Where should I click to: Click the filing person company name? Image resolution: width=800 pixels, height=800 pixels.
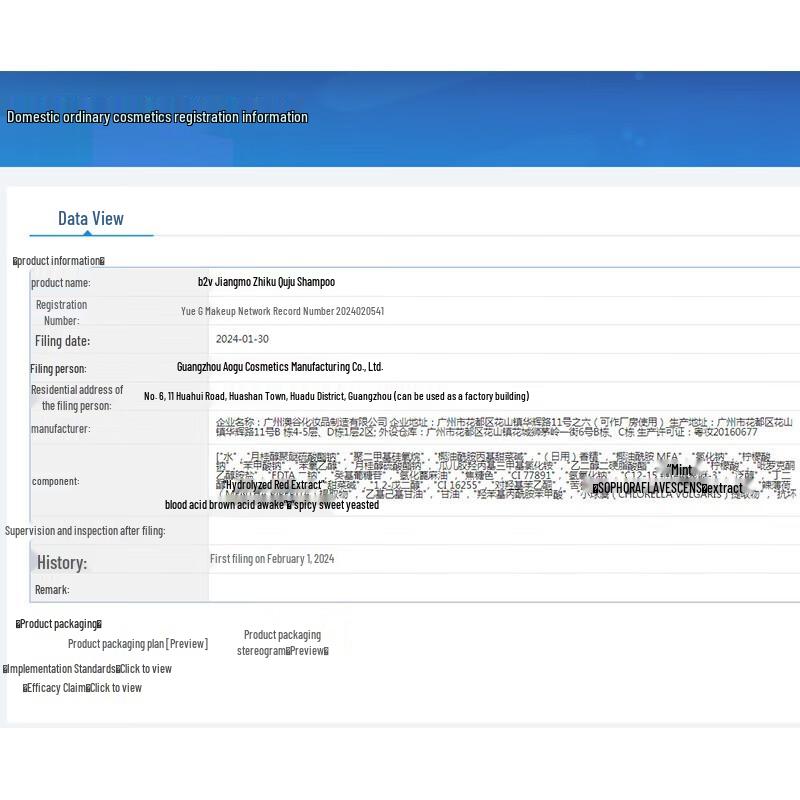pyautogui.click(x=279, y=367)
